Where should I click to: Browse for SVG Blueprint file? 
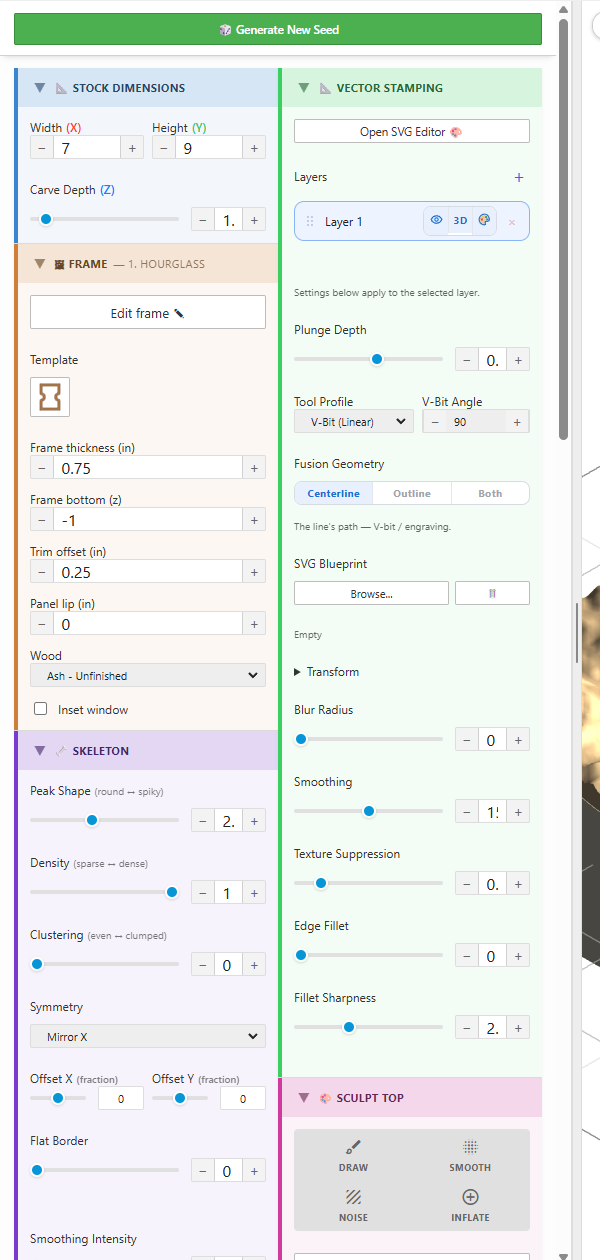point(371,593)
